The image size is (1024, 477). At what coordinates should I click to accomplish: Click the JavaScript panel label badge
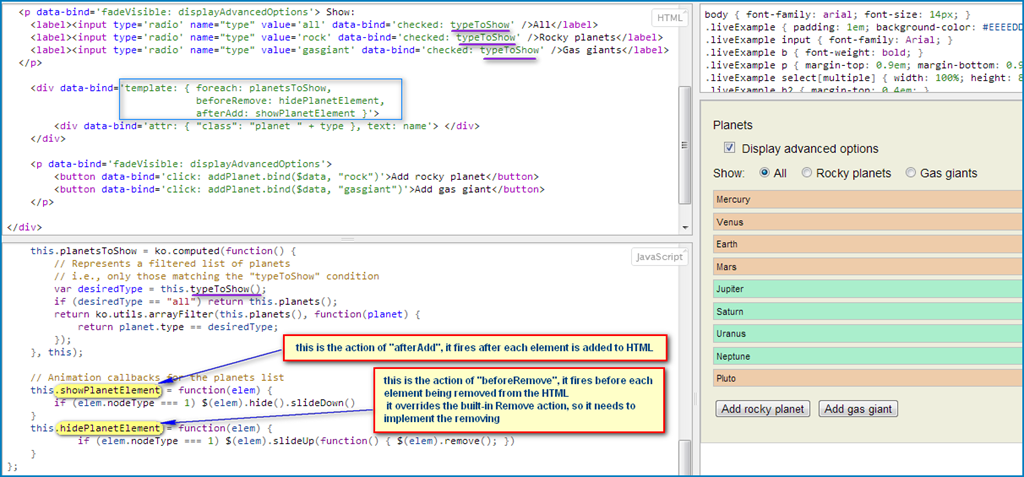659,257
